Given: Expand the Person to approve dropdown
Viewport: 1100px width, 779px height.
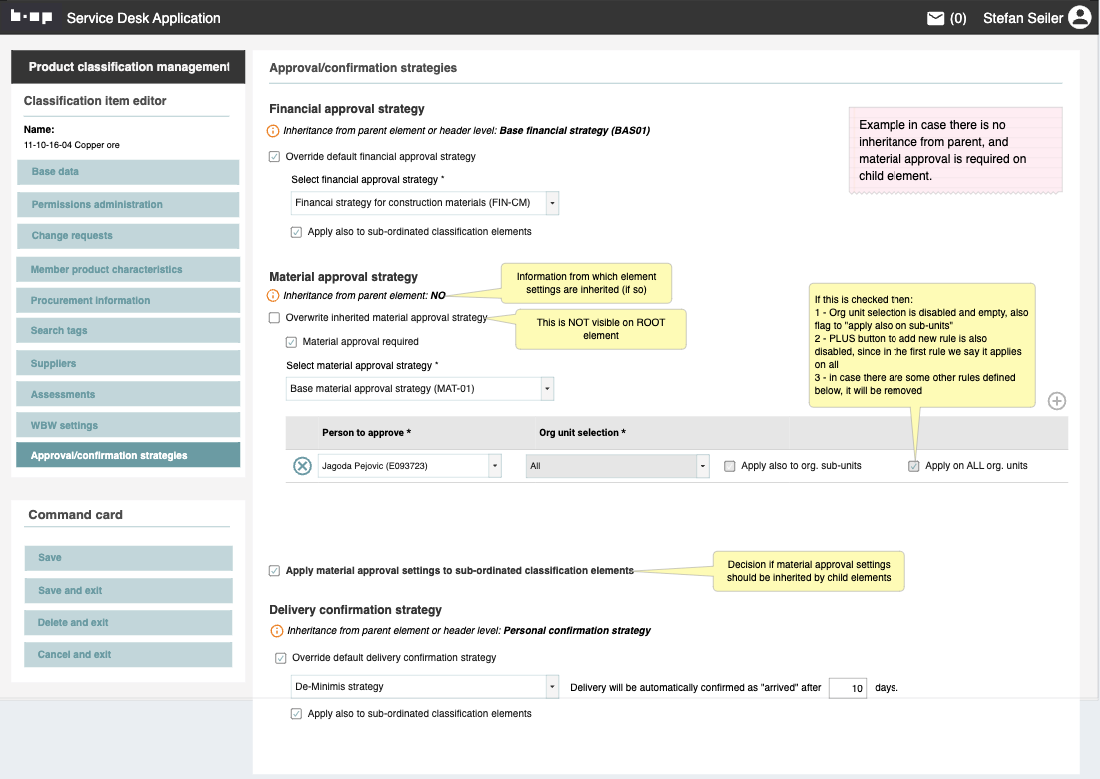Looking at the screenshot, I should coord(495,466).
